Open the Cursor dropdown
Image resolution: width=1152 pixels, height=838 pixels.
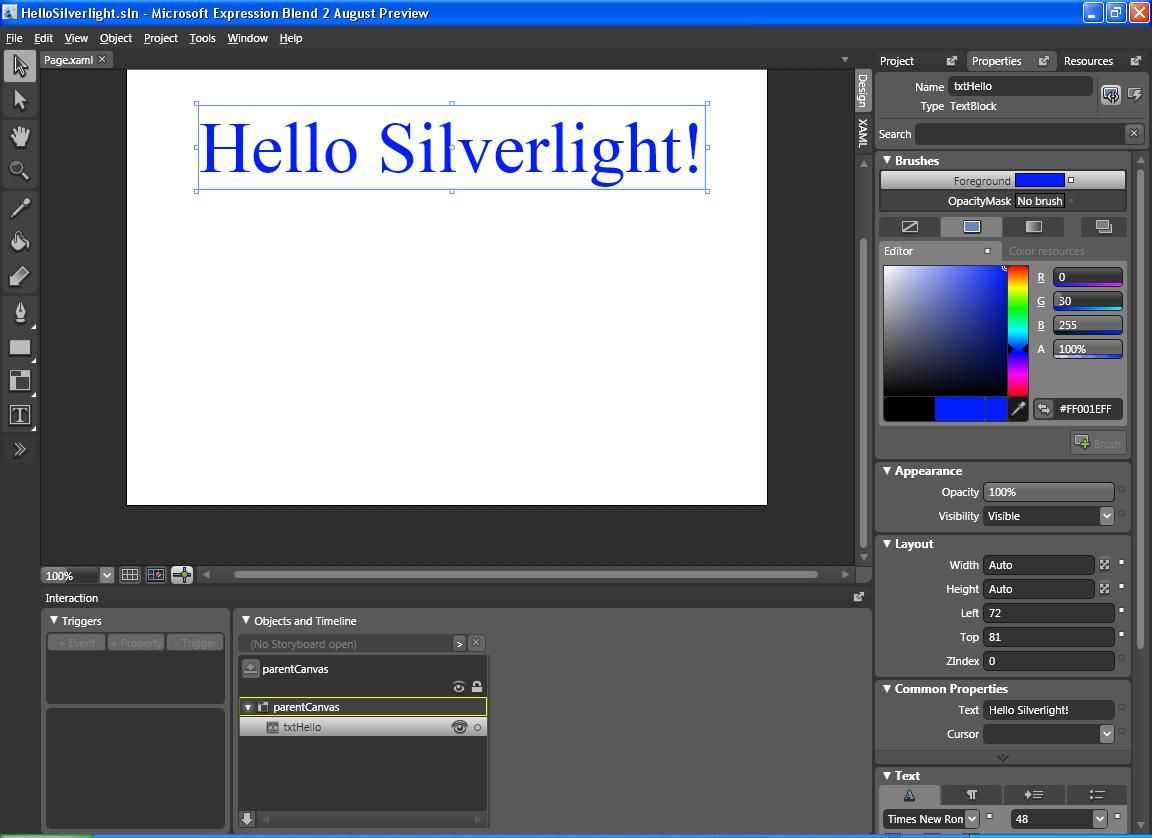pyautogui.click(x=1106, y=734)
